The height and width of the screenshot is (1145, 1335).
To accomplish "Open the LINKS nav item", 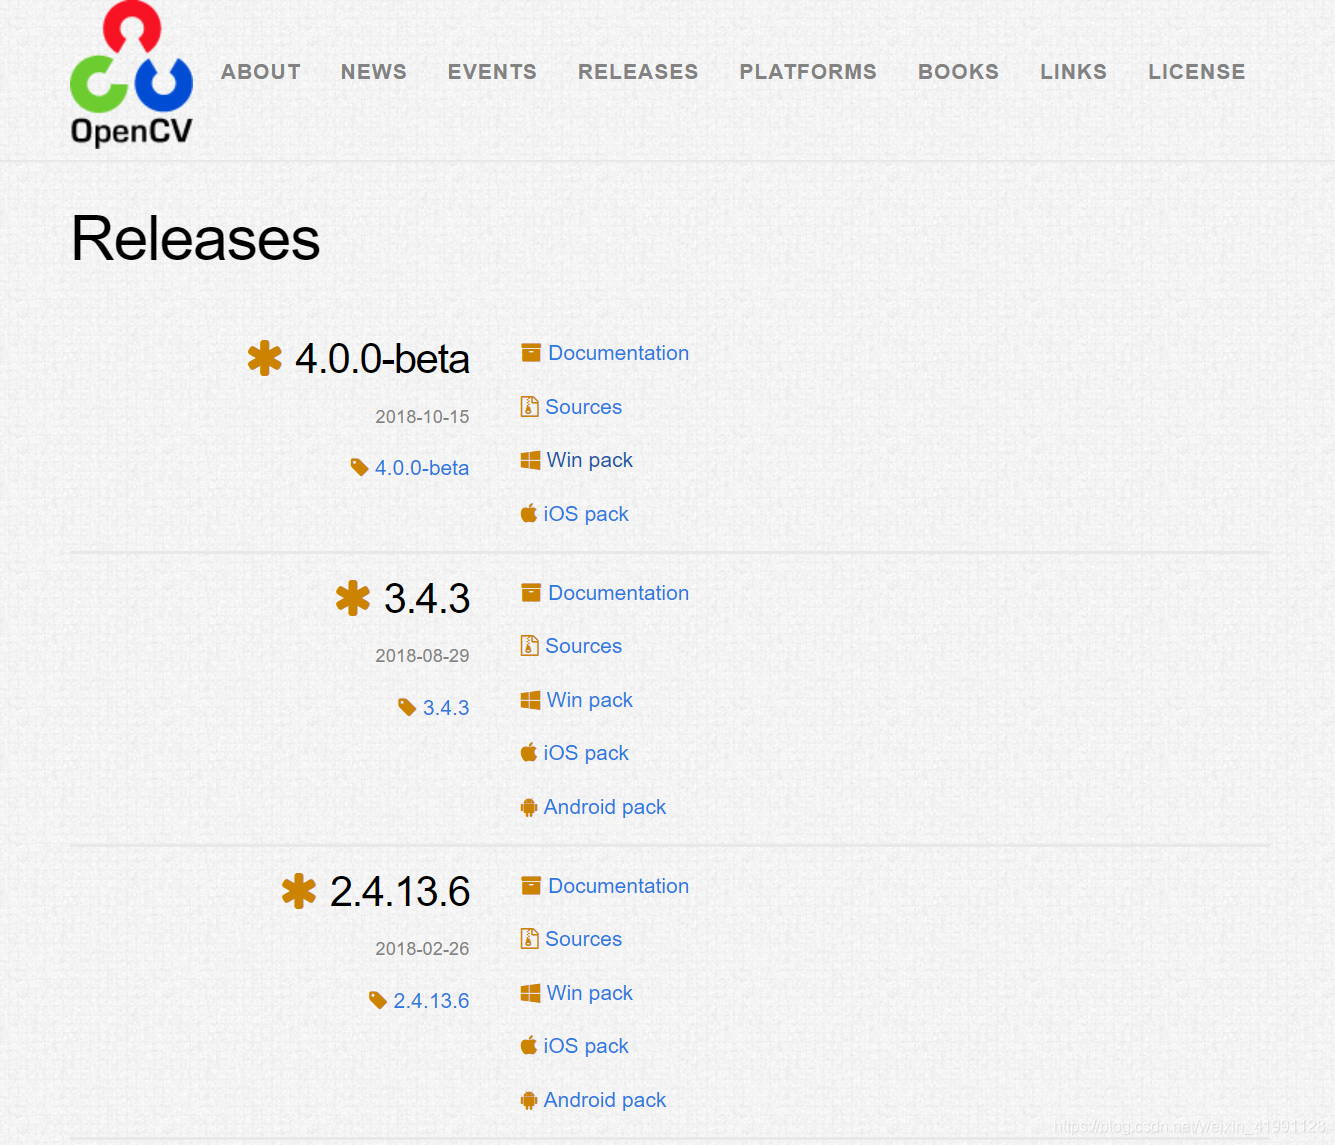I will [x=1073, y=72].
